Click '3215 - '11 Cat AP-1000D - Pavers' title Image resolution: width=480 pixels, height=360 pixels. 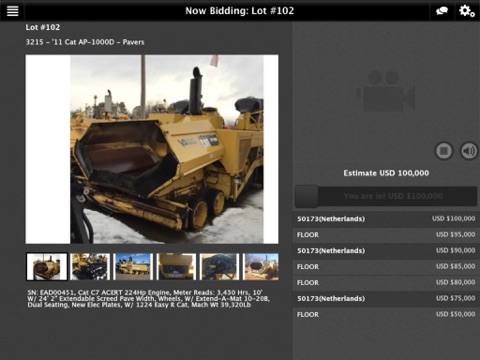pyautogui.click(x=85, y=42)
